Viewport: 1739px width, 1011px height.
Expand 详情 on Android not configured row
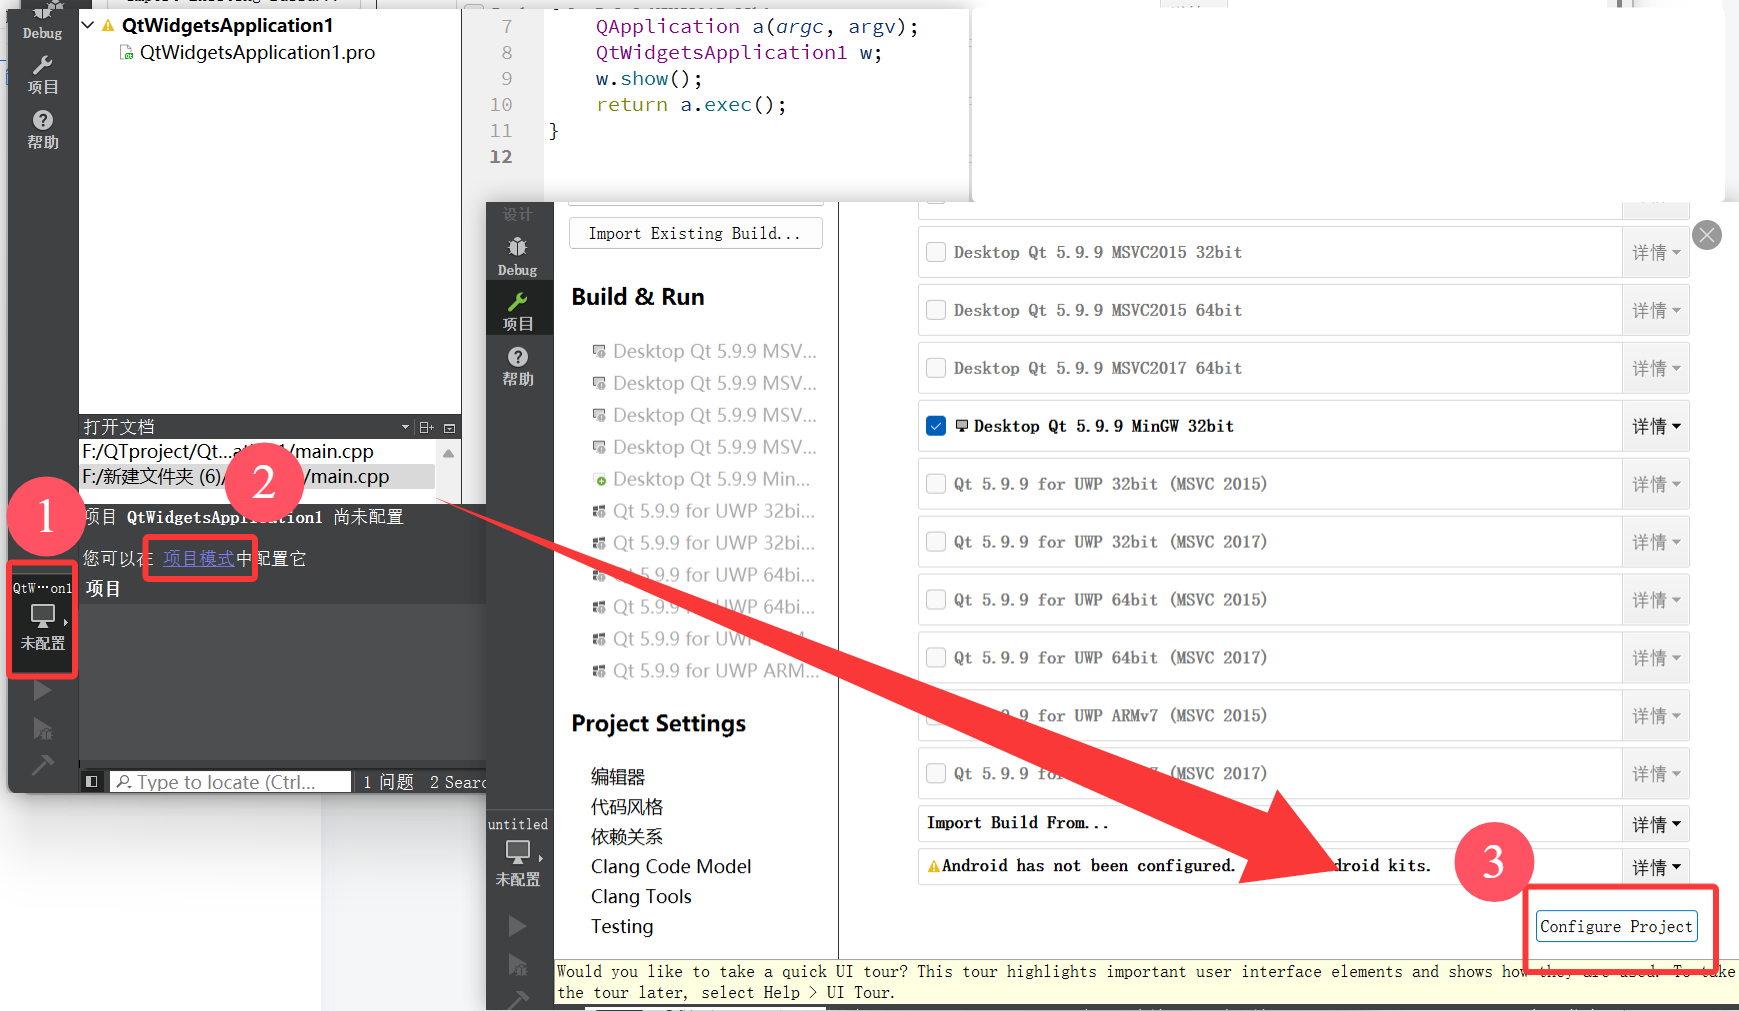1656,867
